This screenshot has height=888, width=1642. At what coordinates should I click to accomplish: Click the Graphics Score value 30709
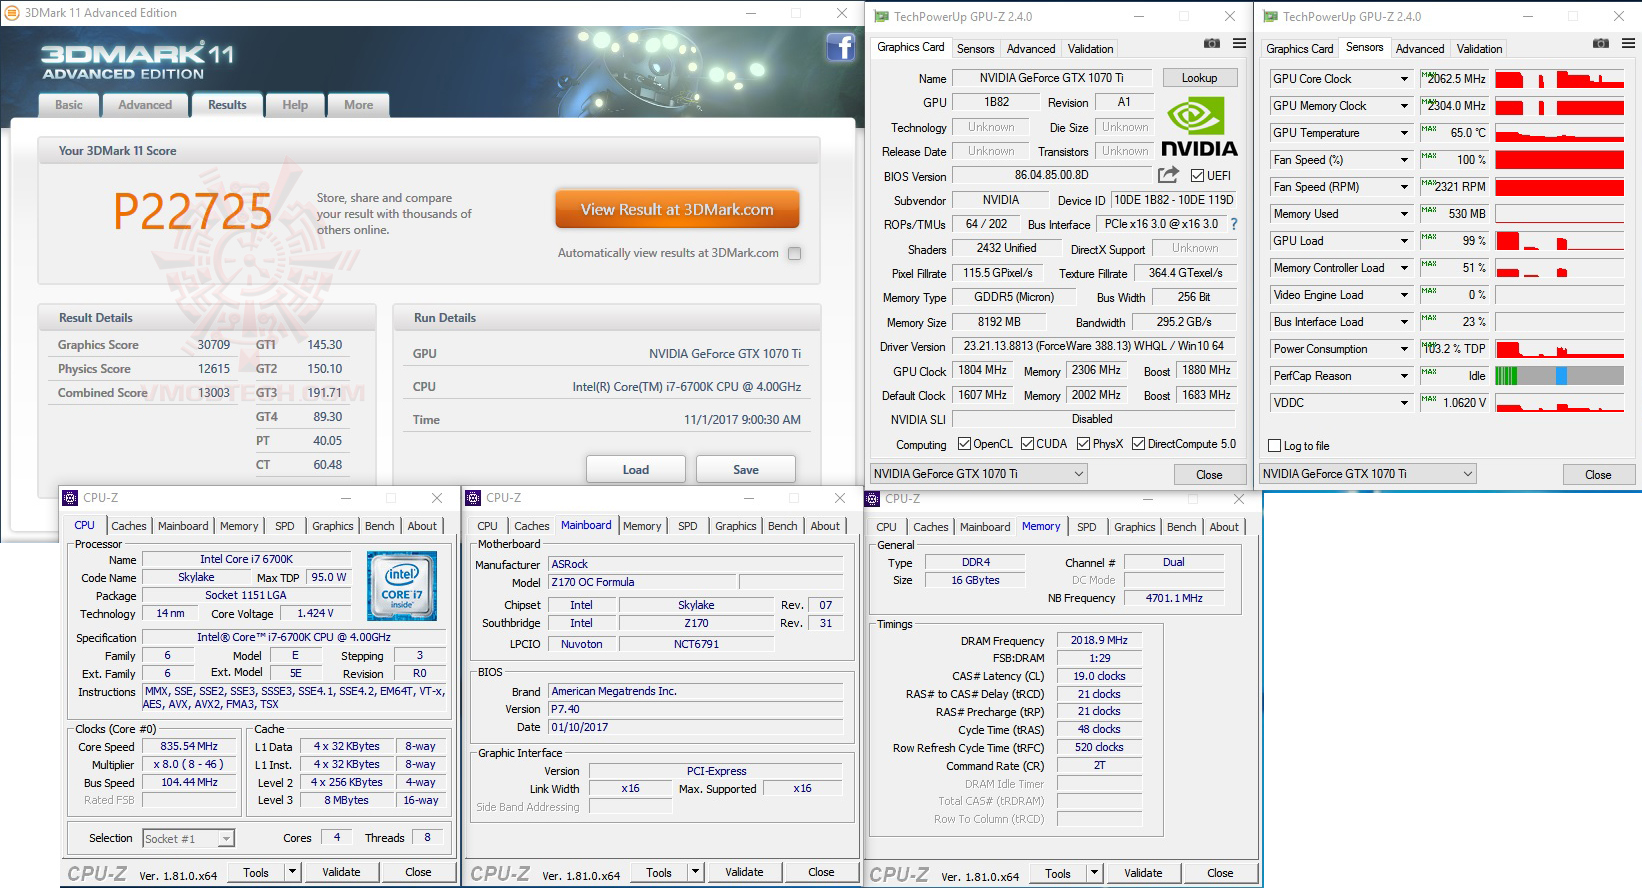click(x=213, y=345)
